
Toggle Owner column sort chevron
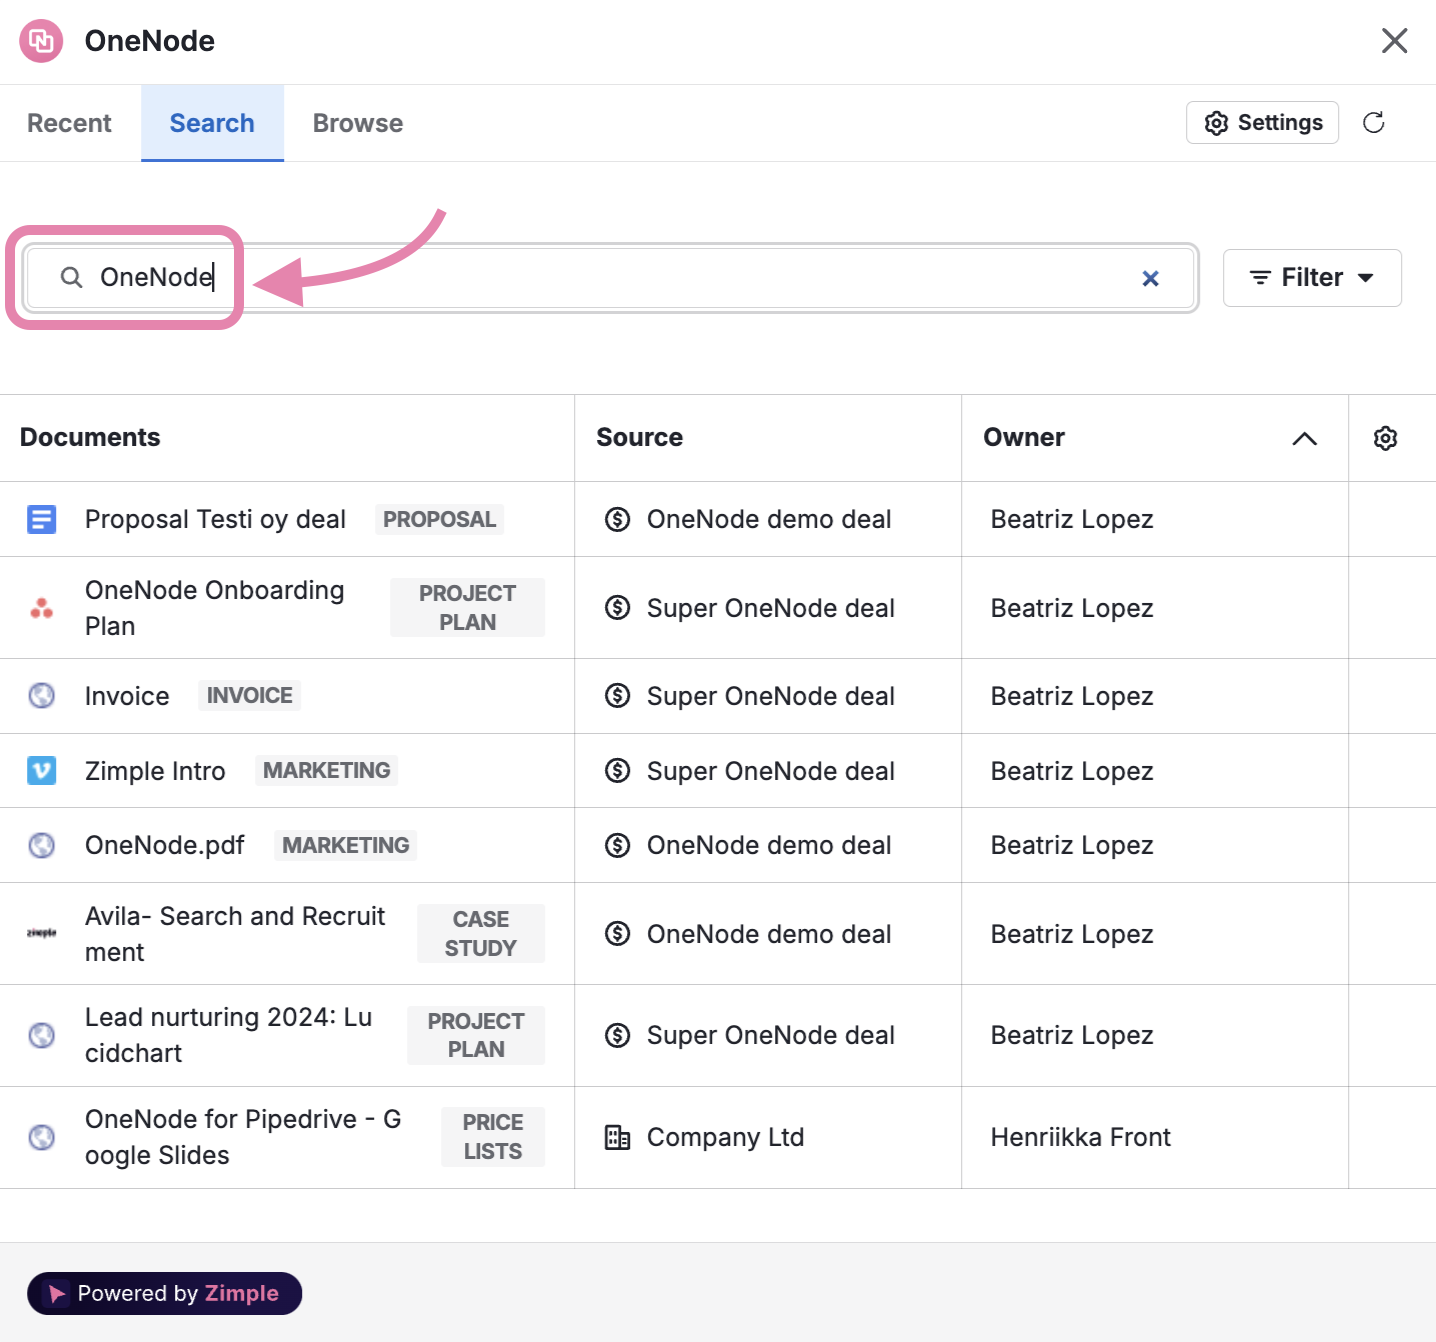coord(1305,439)
